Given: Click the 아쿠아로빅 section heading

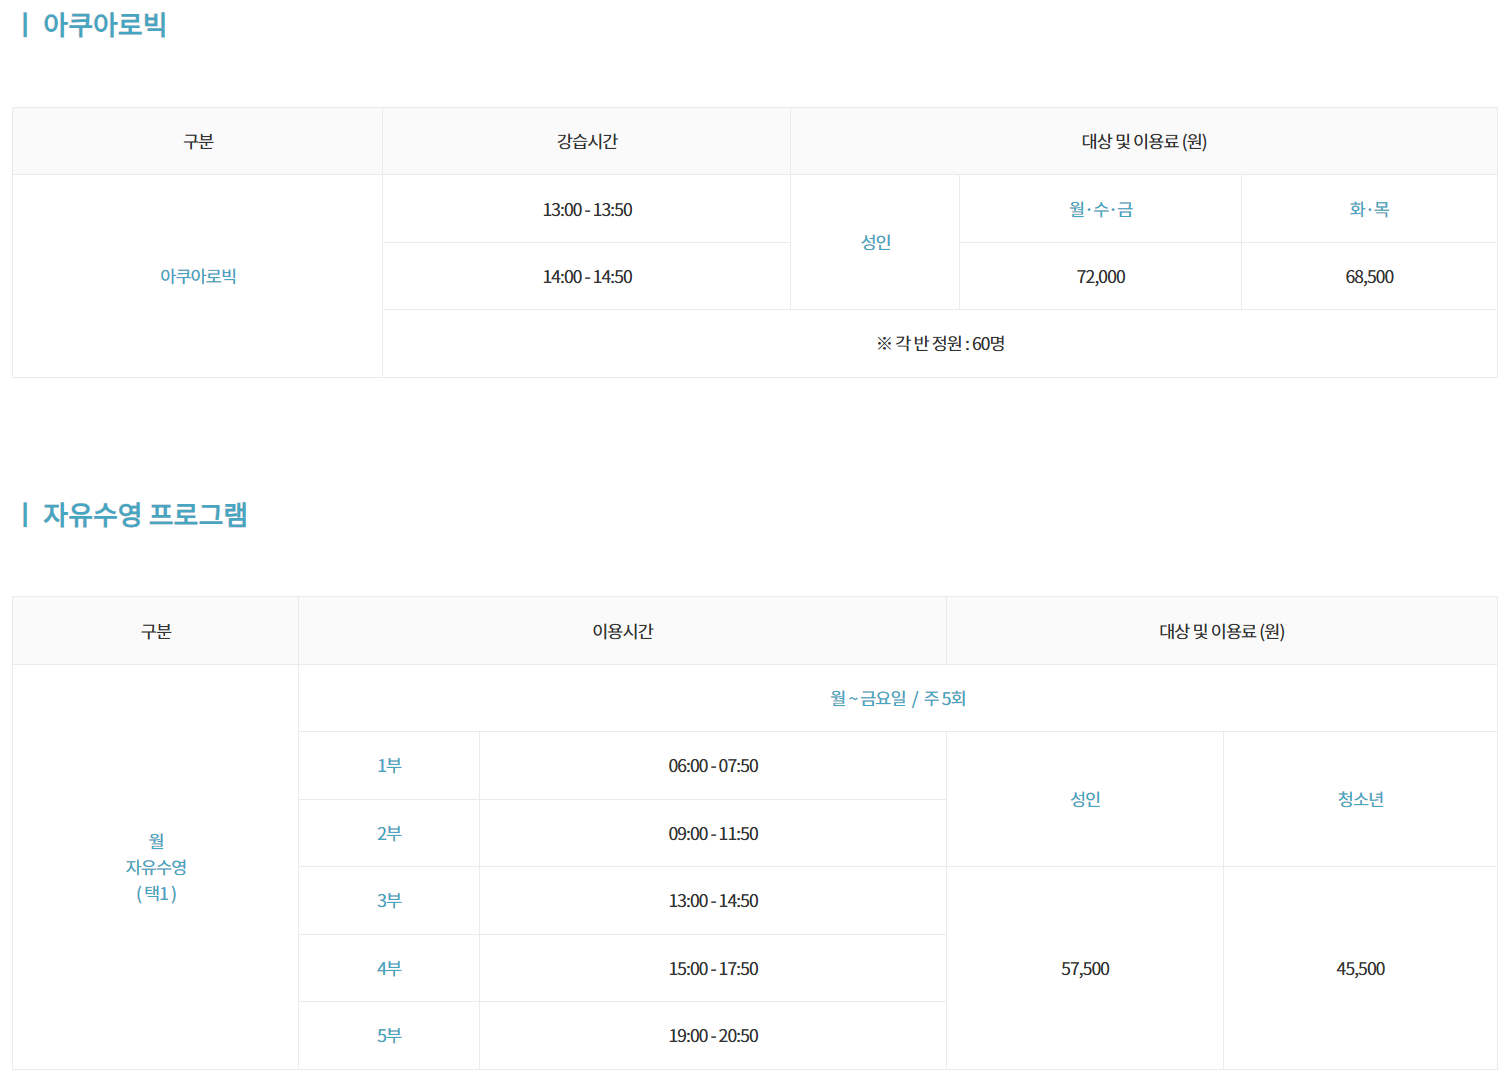Looking at the screenshot, I should pos(104,25).
